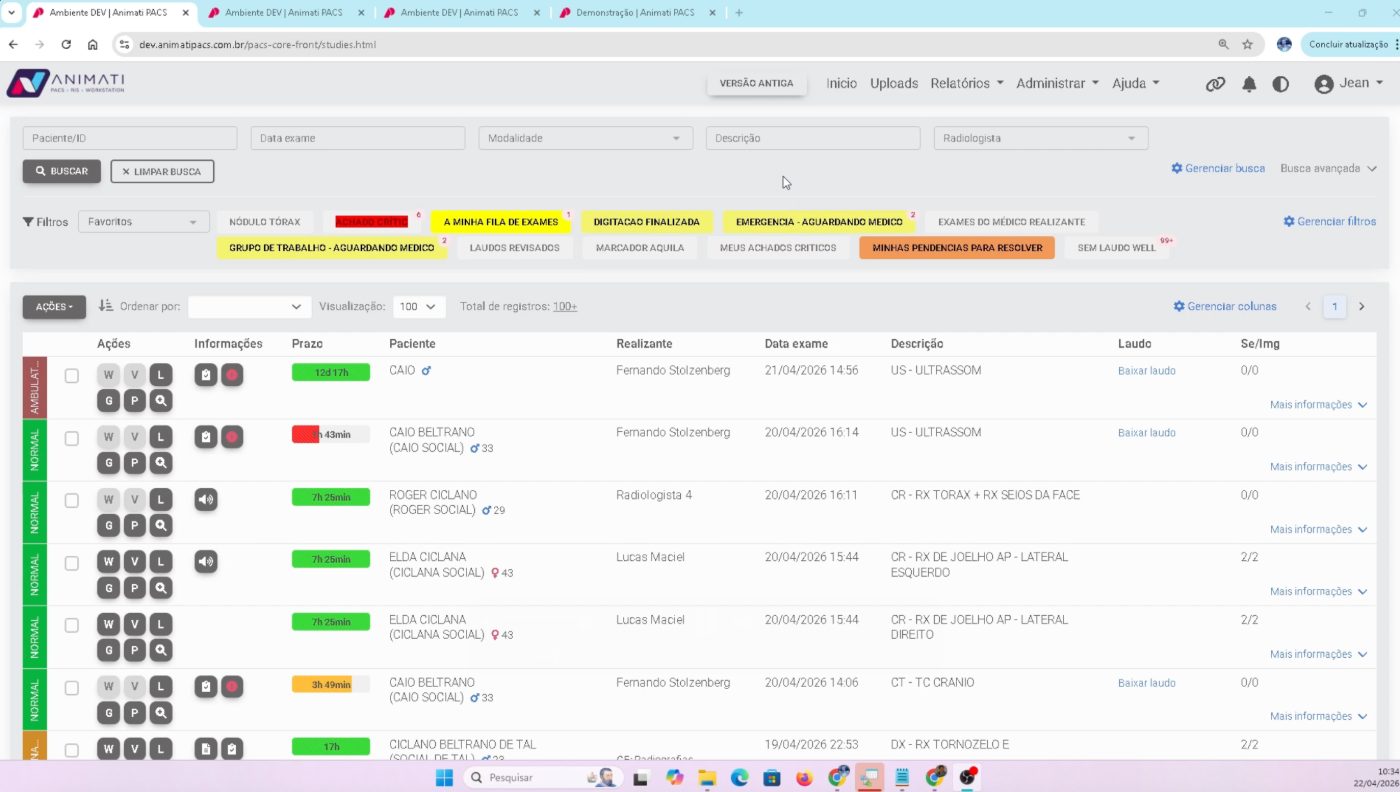Expand Mais informações for the CAIO row
1400x792 pixels.
click(1318, 405)
